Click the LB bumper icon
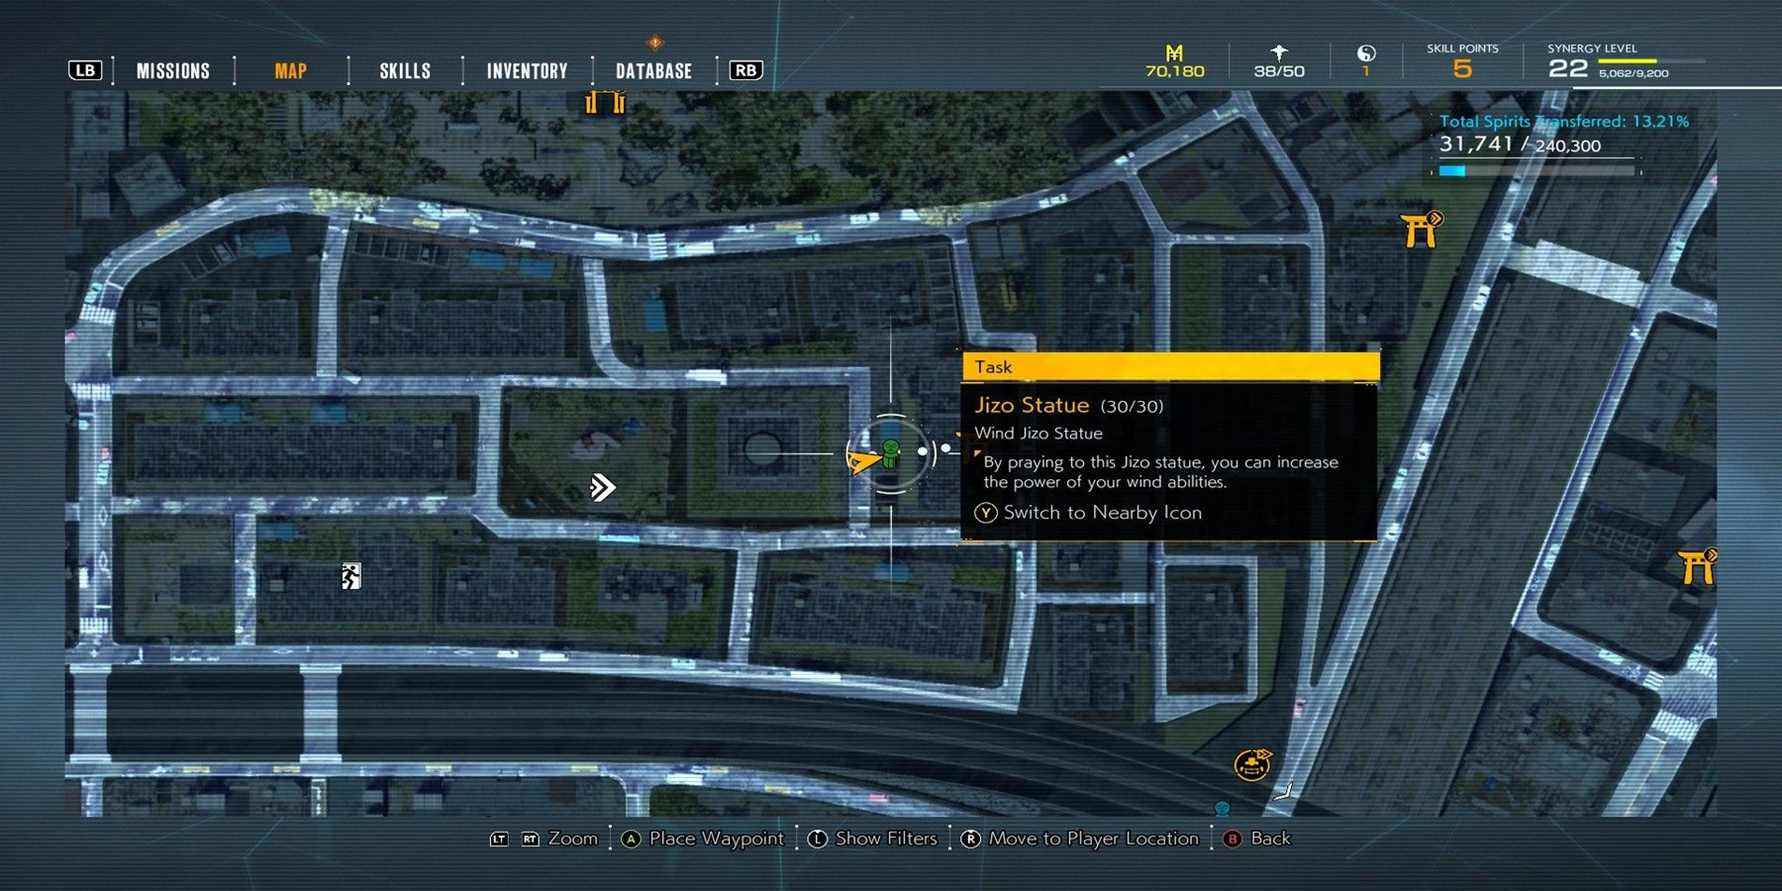Viewport: 1782px width, 891px height. coord(85,70)
